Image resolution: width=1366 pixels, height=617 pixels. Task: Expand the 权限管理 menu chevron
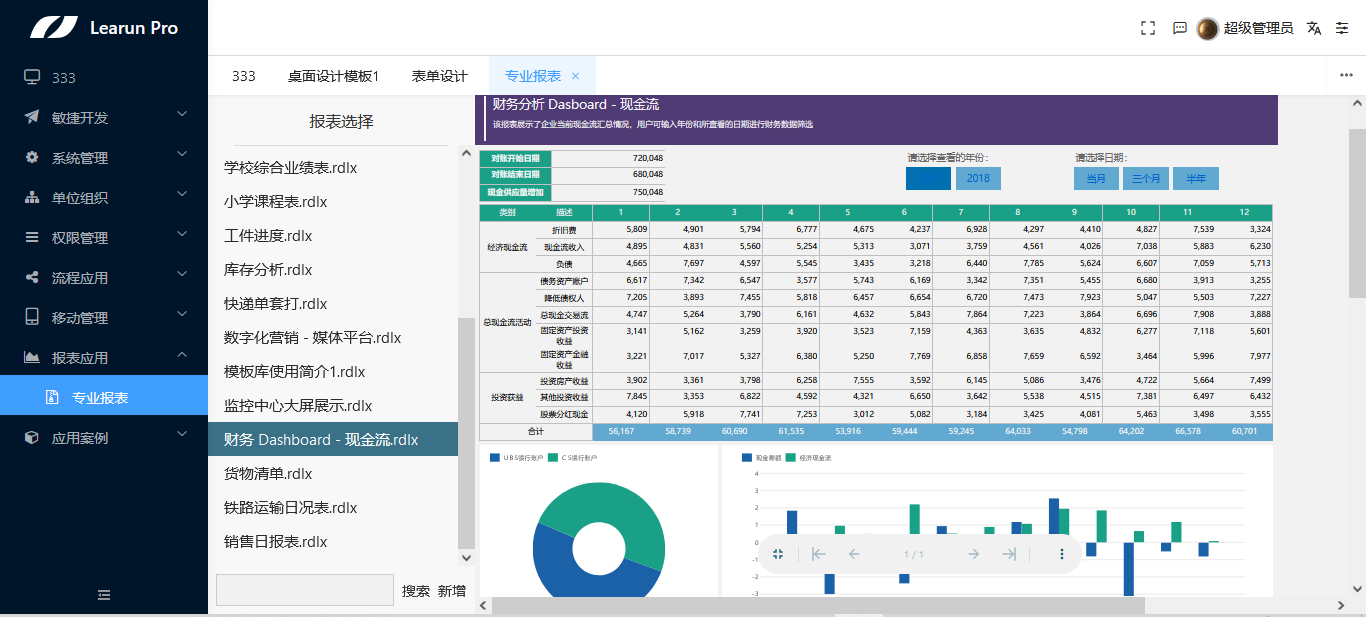click(x=182, y=234)
